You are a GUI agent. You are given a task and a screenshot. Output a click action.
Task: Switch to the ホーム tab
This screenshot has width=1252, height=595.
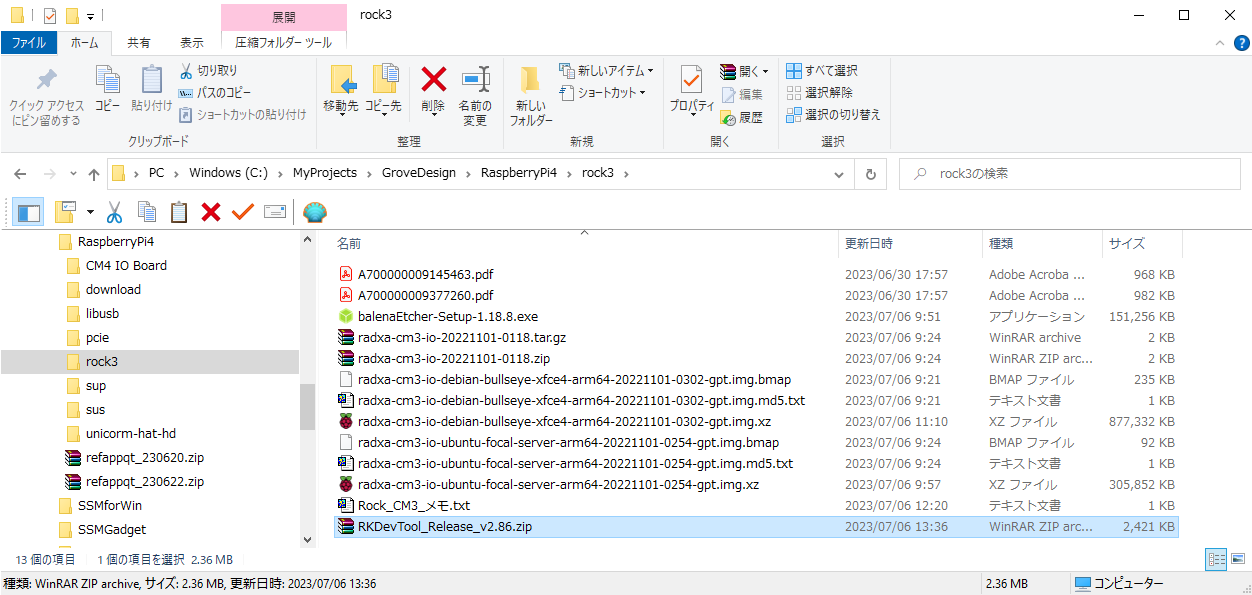click(x=85, y=43)
